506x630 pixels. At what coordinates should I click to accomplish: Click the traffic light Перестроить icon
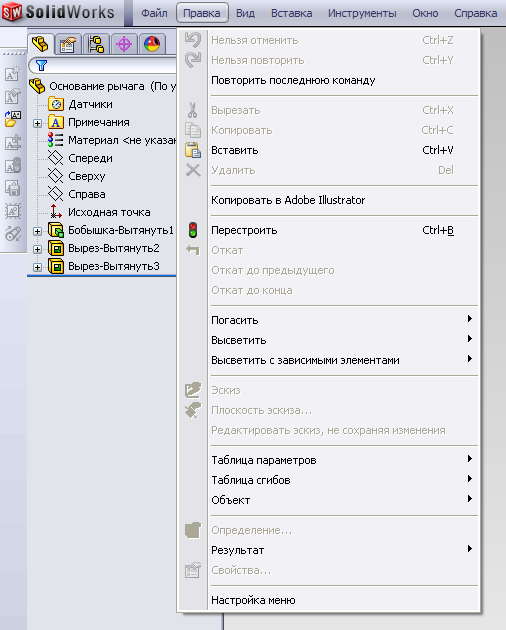pos(193,230)
